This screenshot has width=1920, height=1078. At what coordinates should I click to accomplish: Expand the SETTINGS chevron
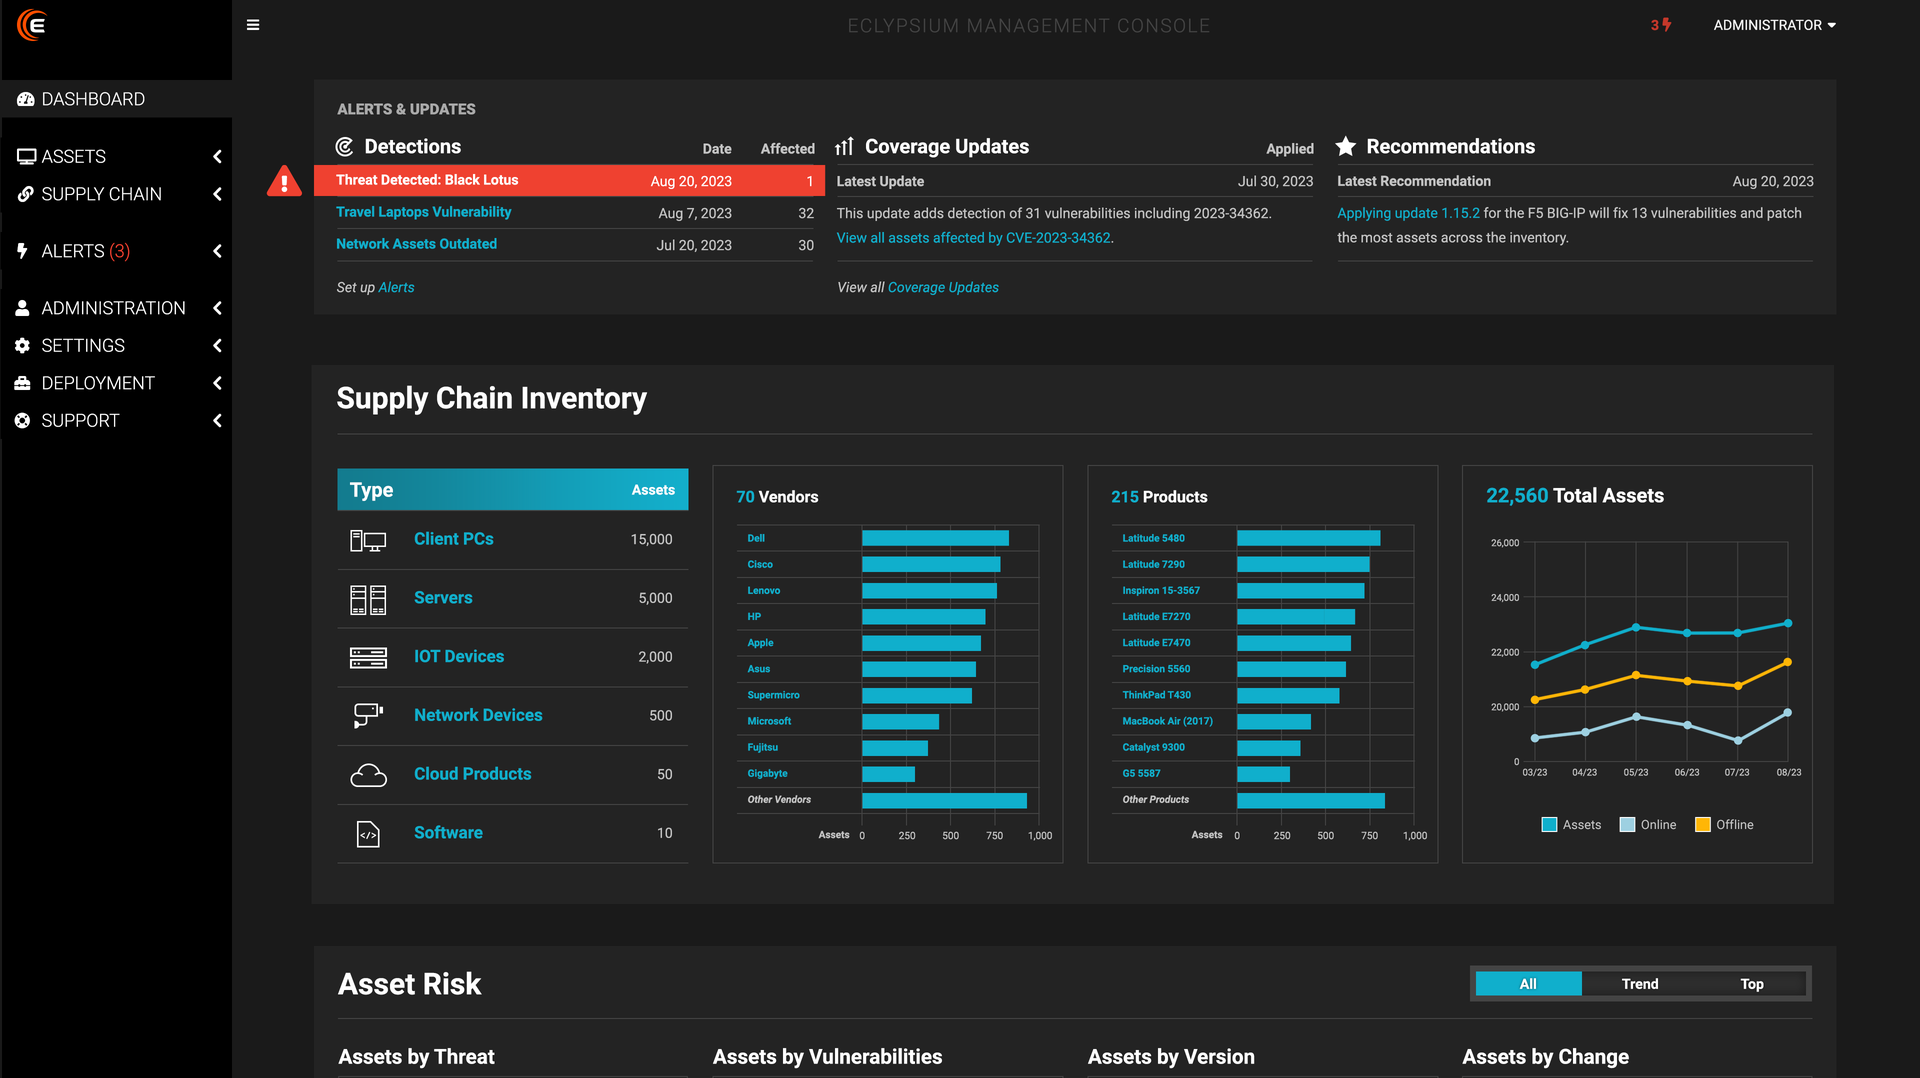click(x=217, y=346)
